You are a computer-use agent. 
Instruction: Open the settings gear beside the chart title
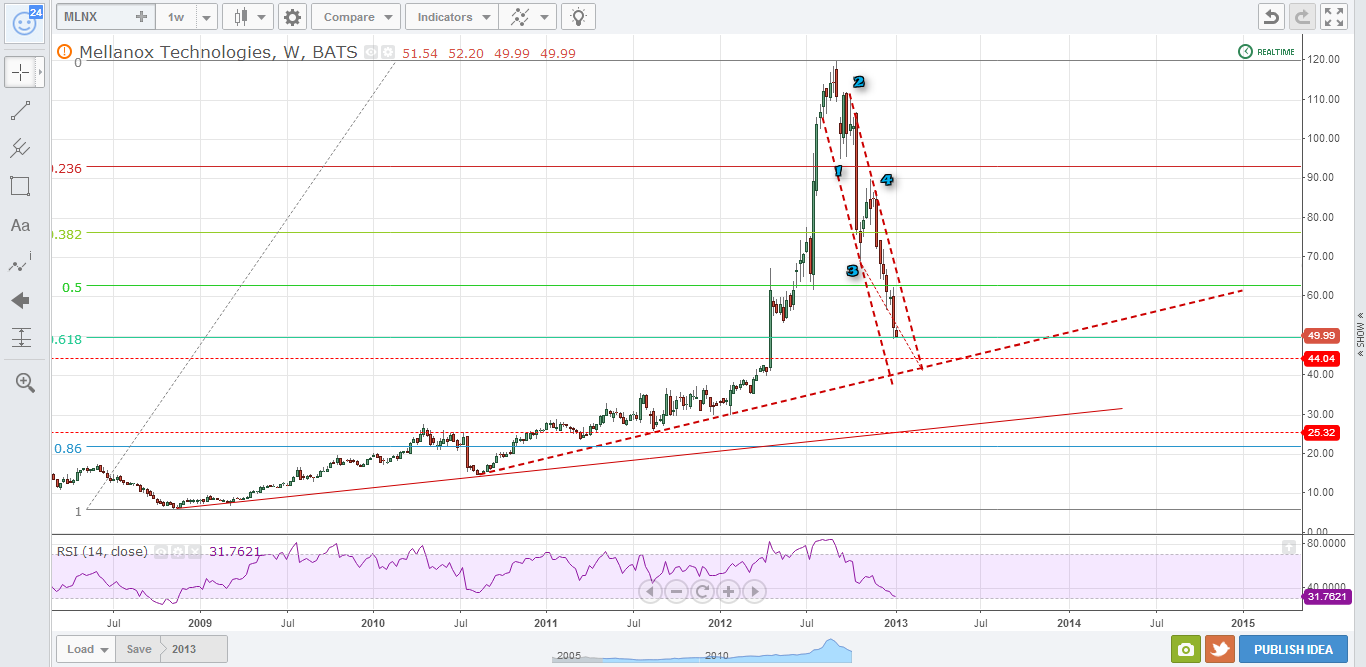[x=388, y=53]
